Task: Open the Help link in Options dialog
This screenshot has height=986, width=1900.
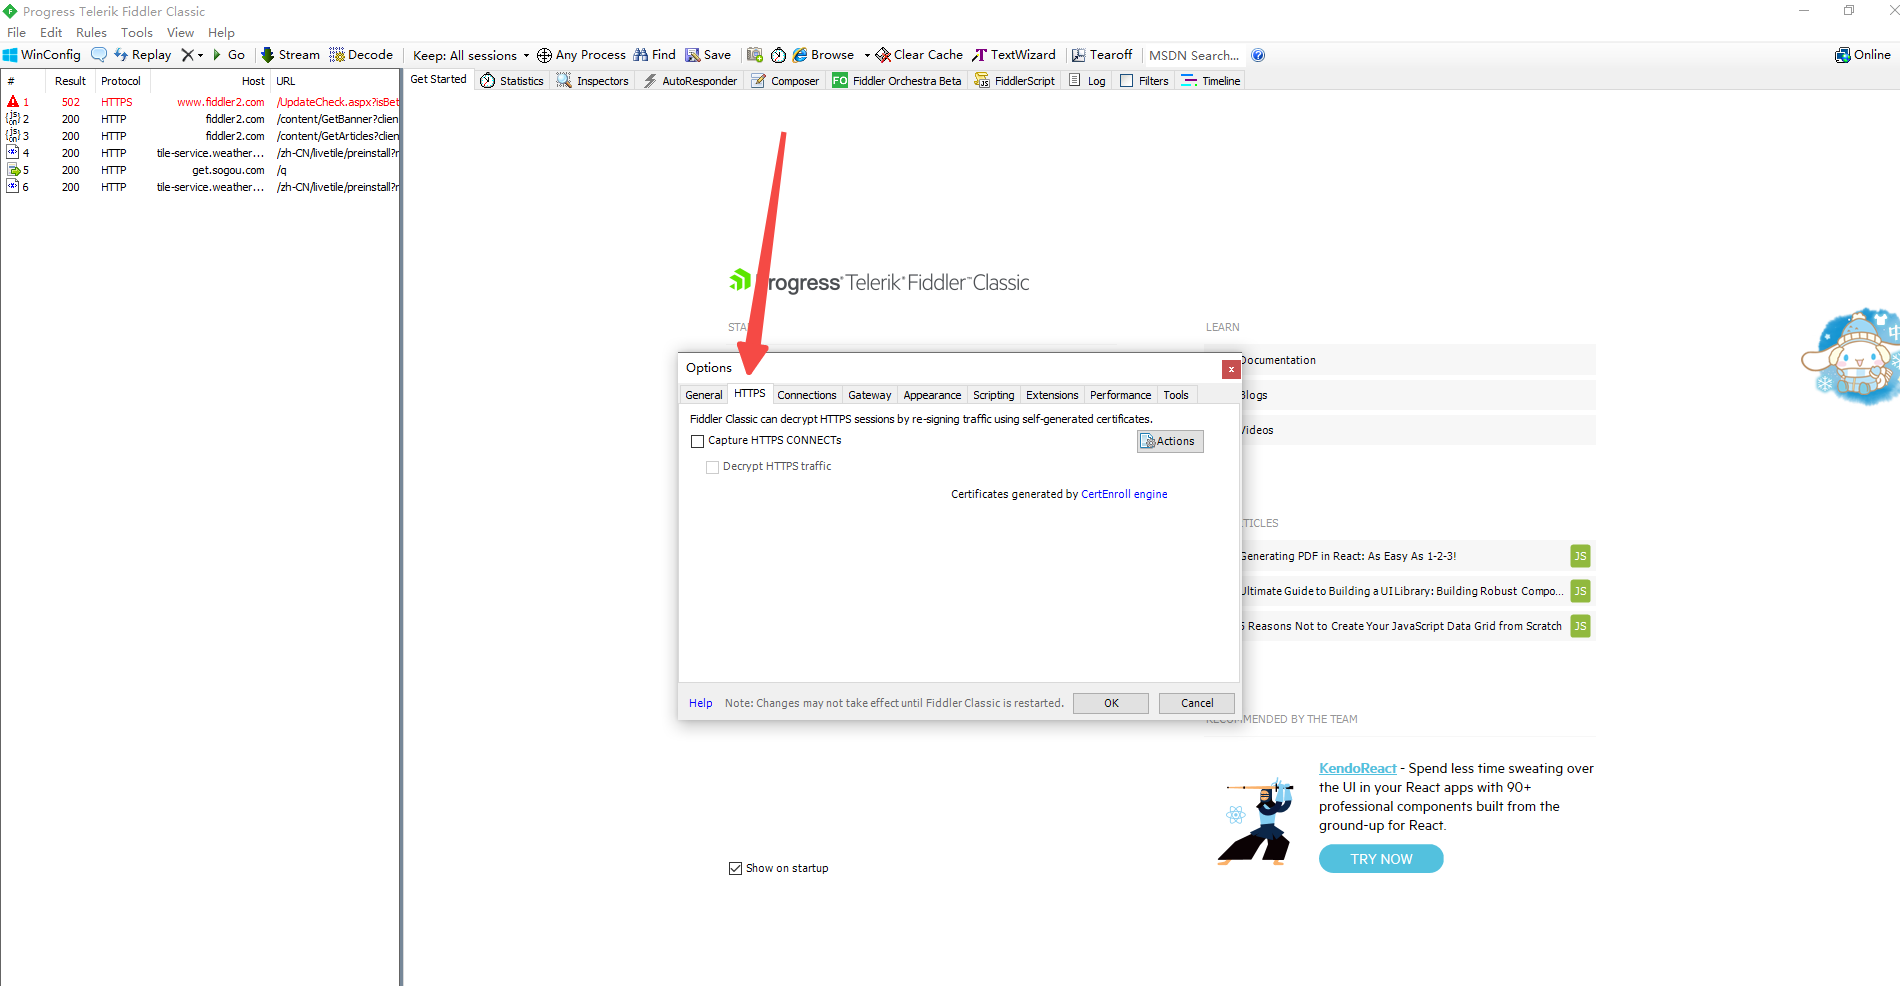Action: 701,703
